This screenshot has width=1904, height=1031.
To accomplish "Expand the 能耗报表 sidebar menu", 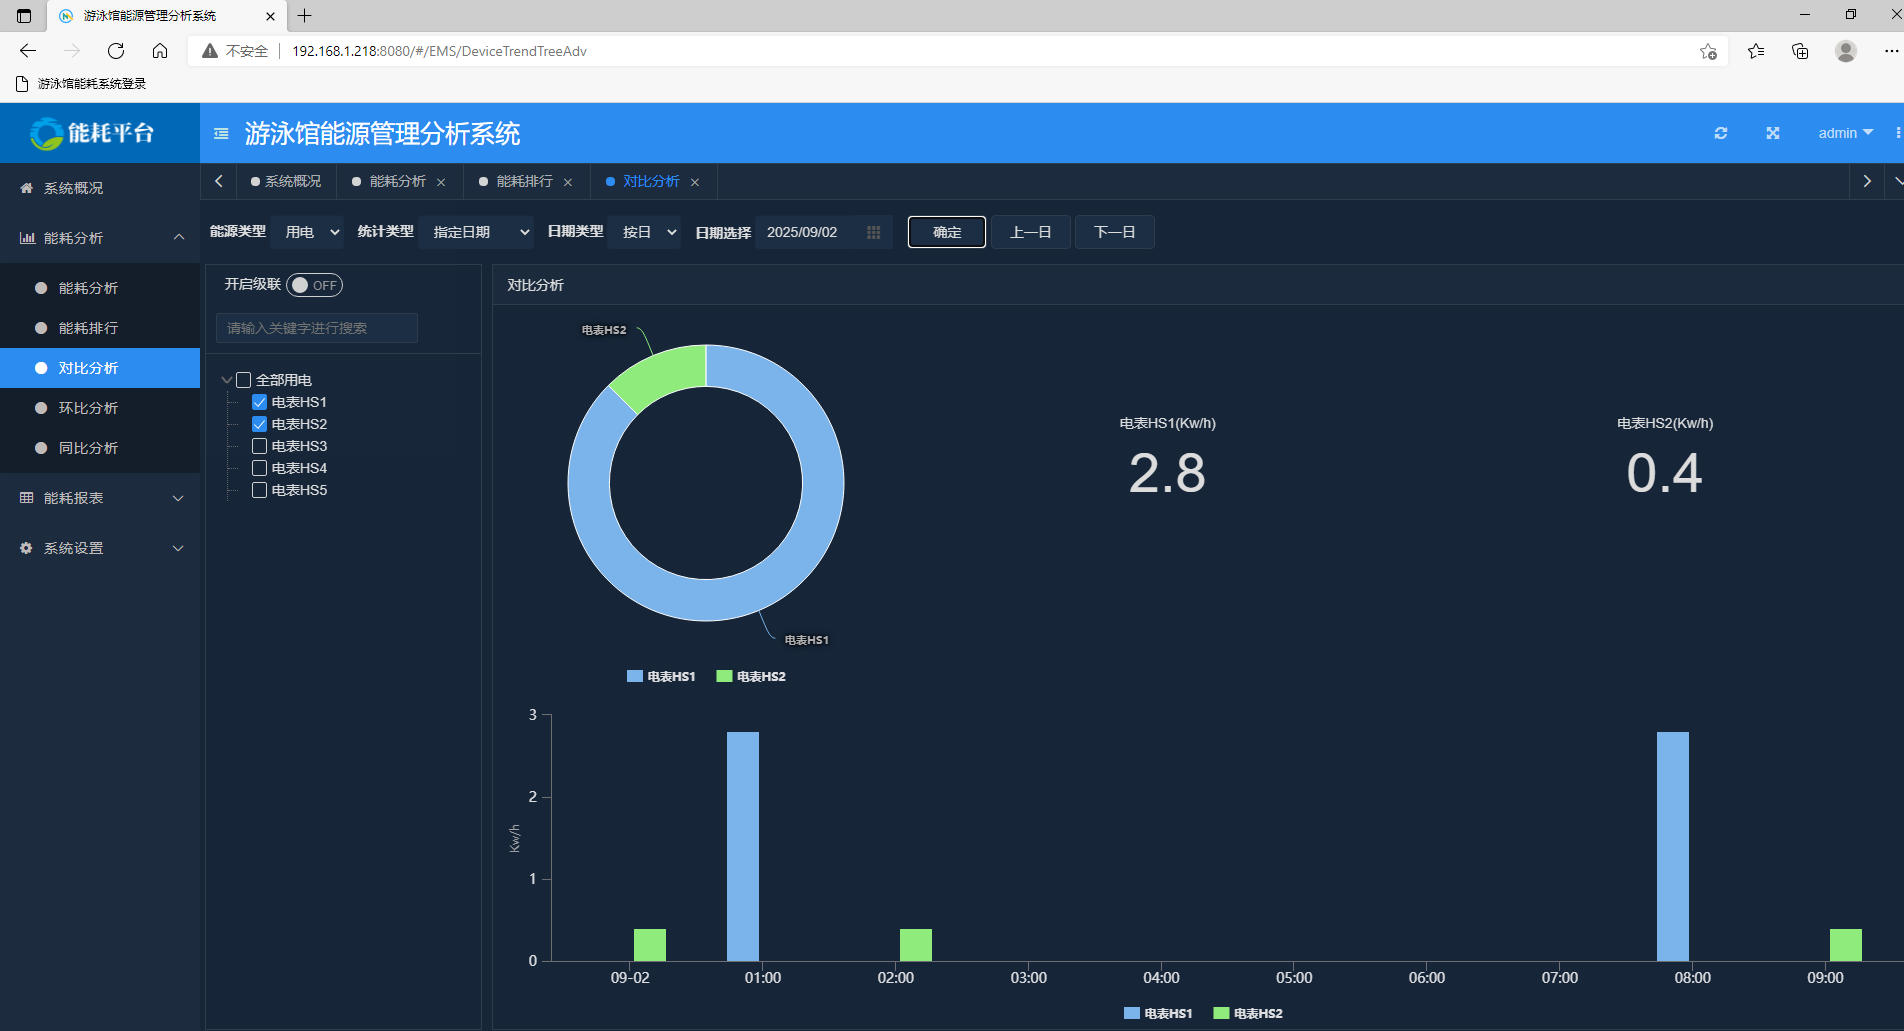I will 100,498.
